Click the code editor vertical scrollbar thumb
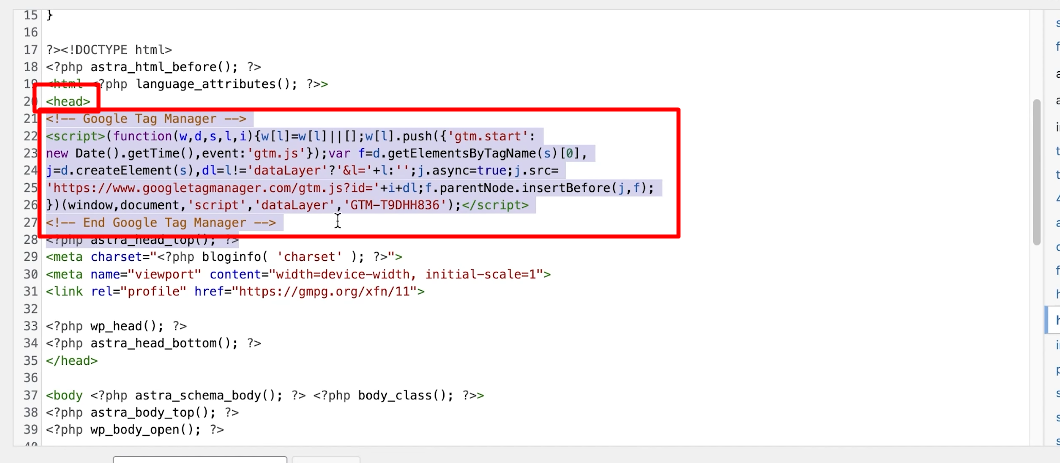This screenshot has width=1060, height=463. coord(1038,170)
